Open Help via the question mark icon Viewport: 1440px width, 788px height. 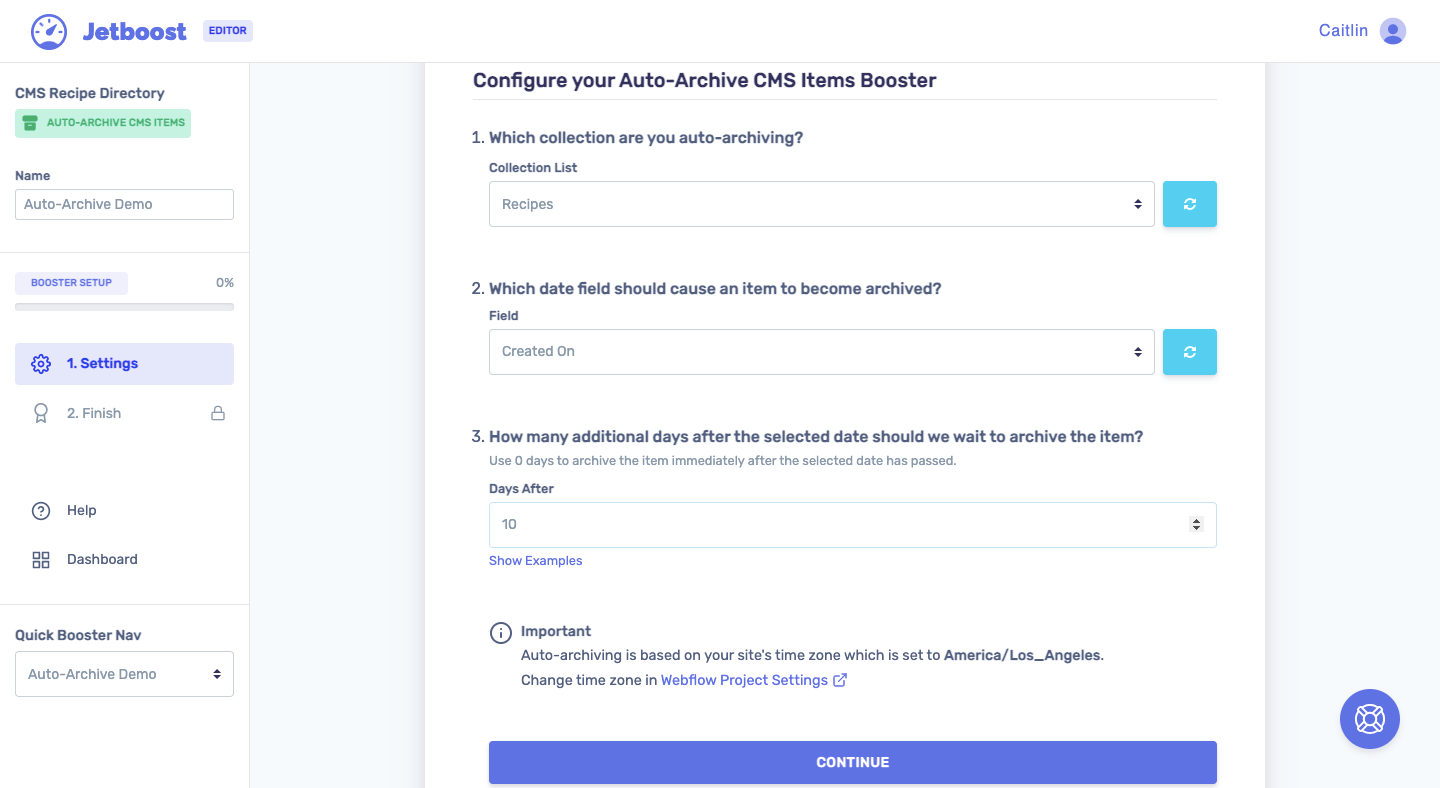pyautogui.click(x=40, y=510)
